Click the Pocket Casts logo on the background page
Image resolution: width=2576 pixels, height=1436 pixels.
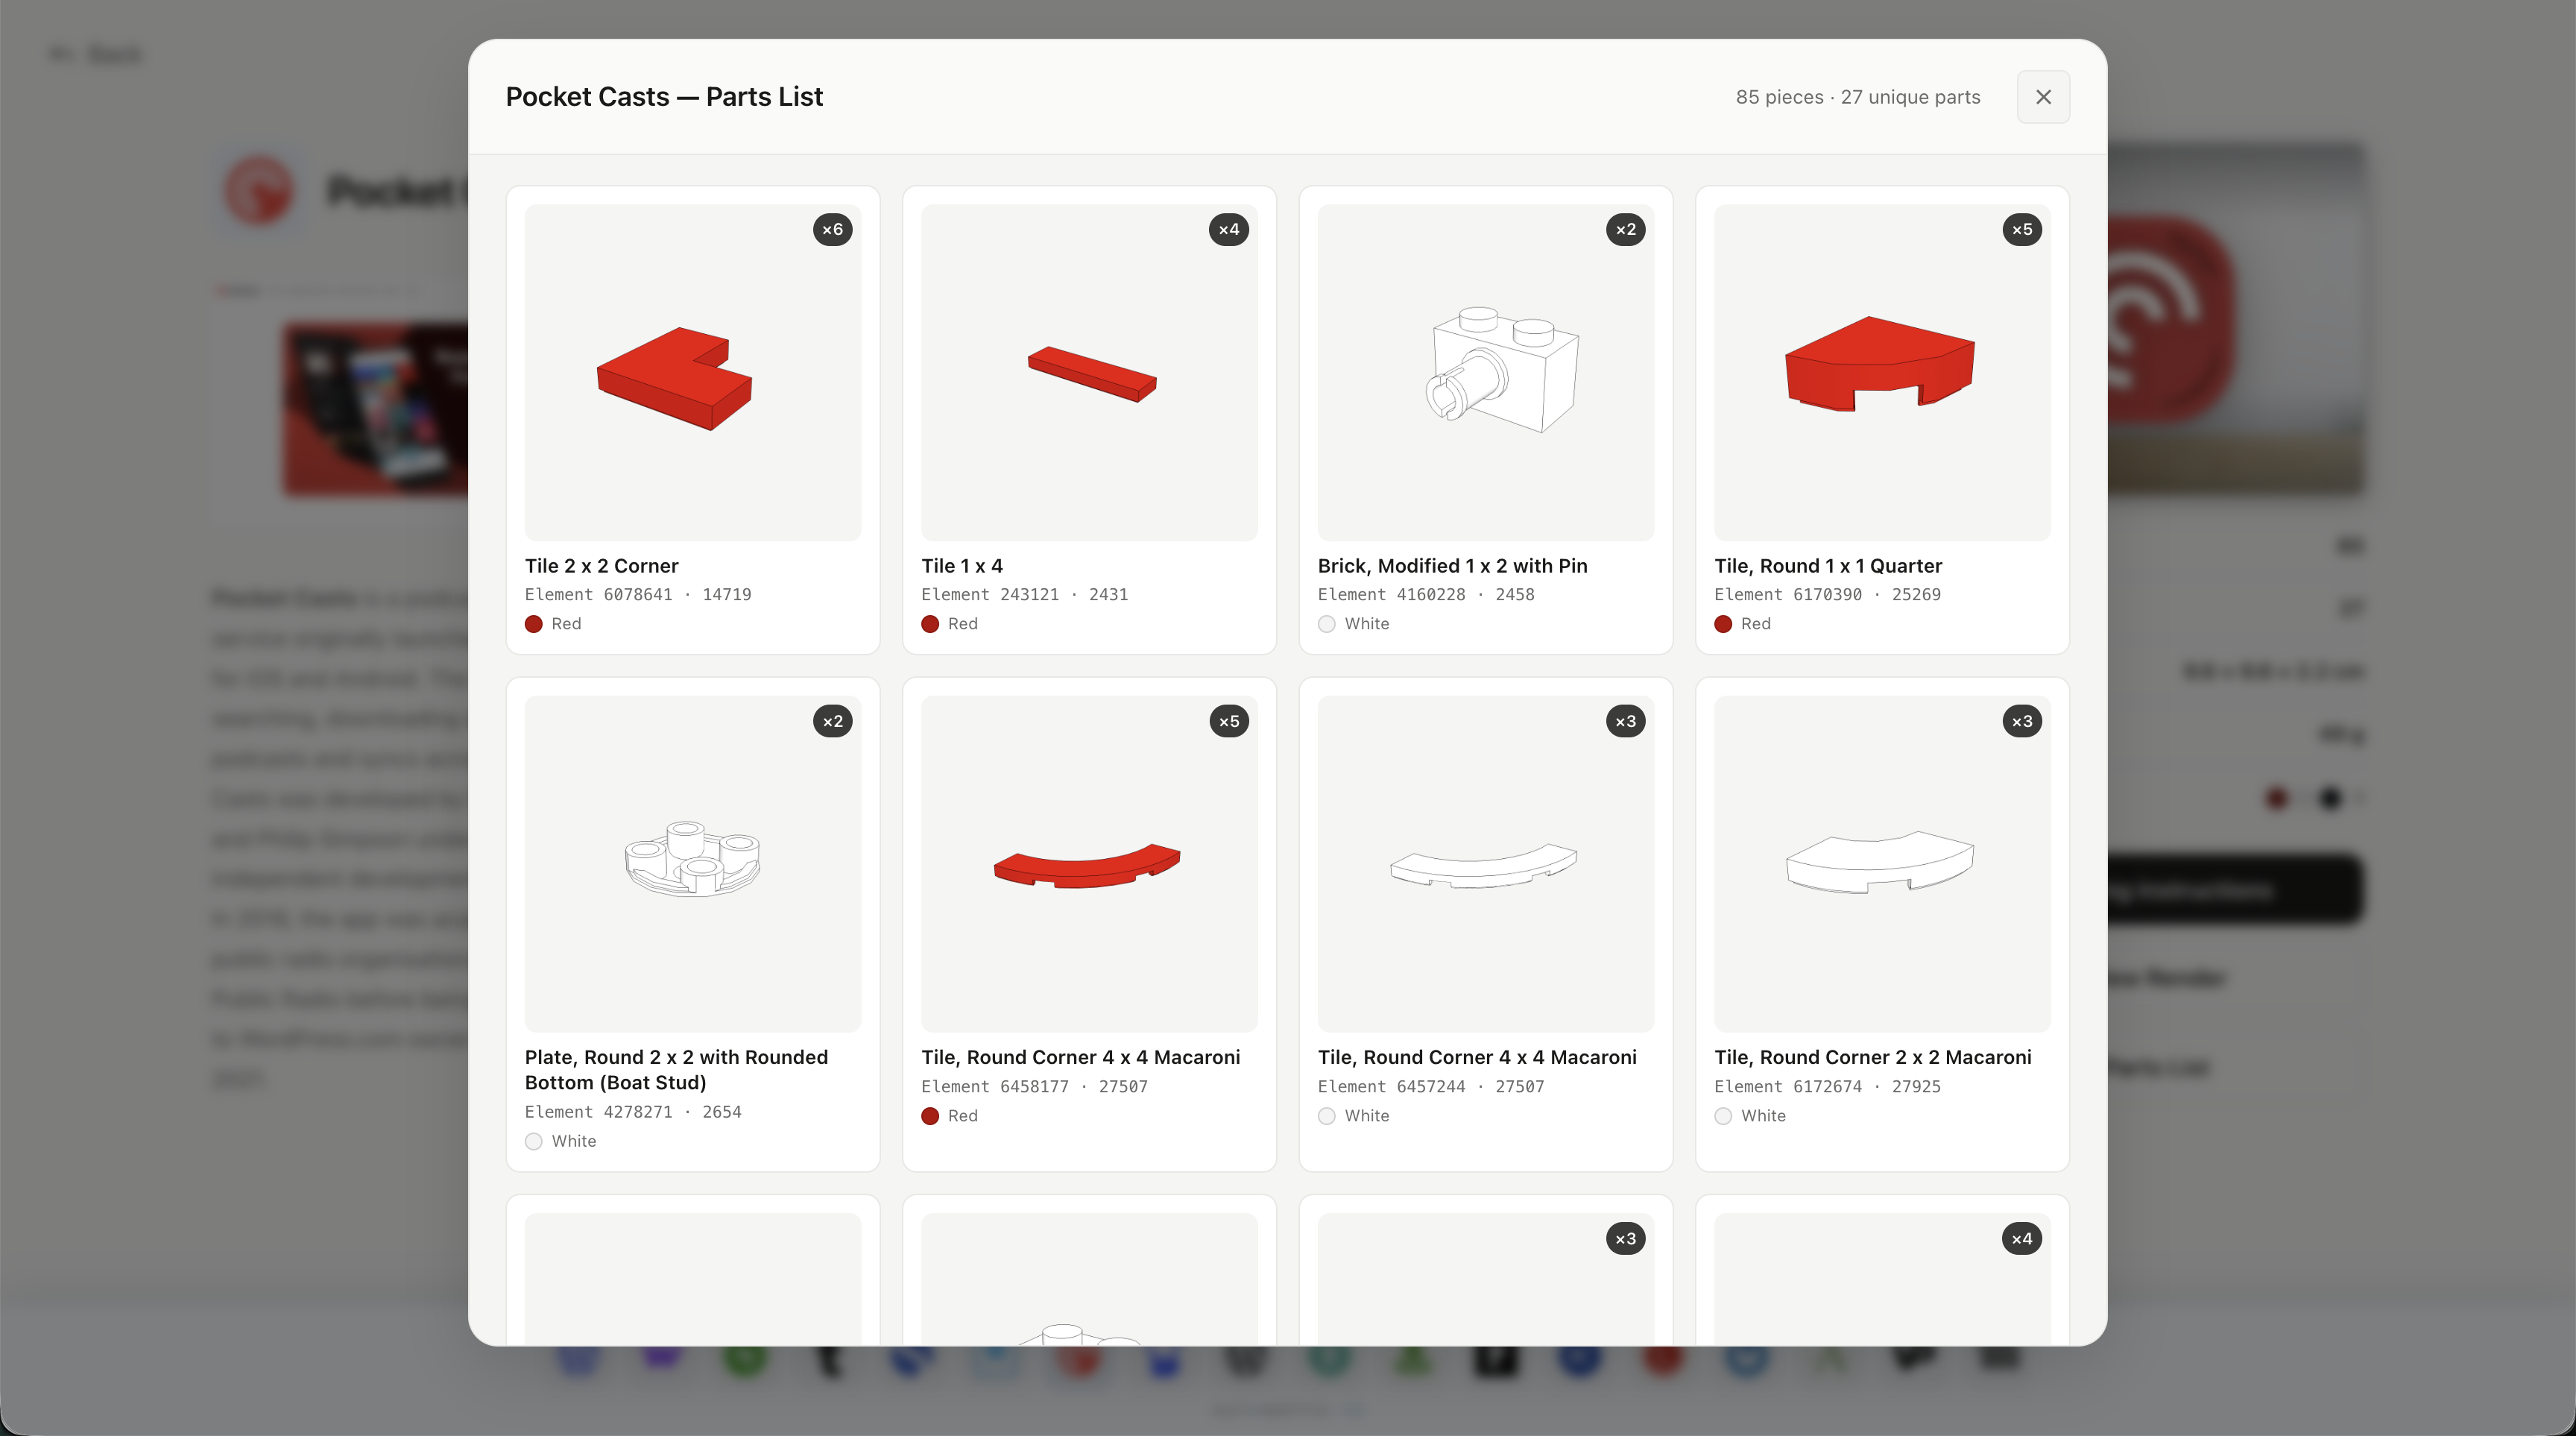(259, 190)
